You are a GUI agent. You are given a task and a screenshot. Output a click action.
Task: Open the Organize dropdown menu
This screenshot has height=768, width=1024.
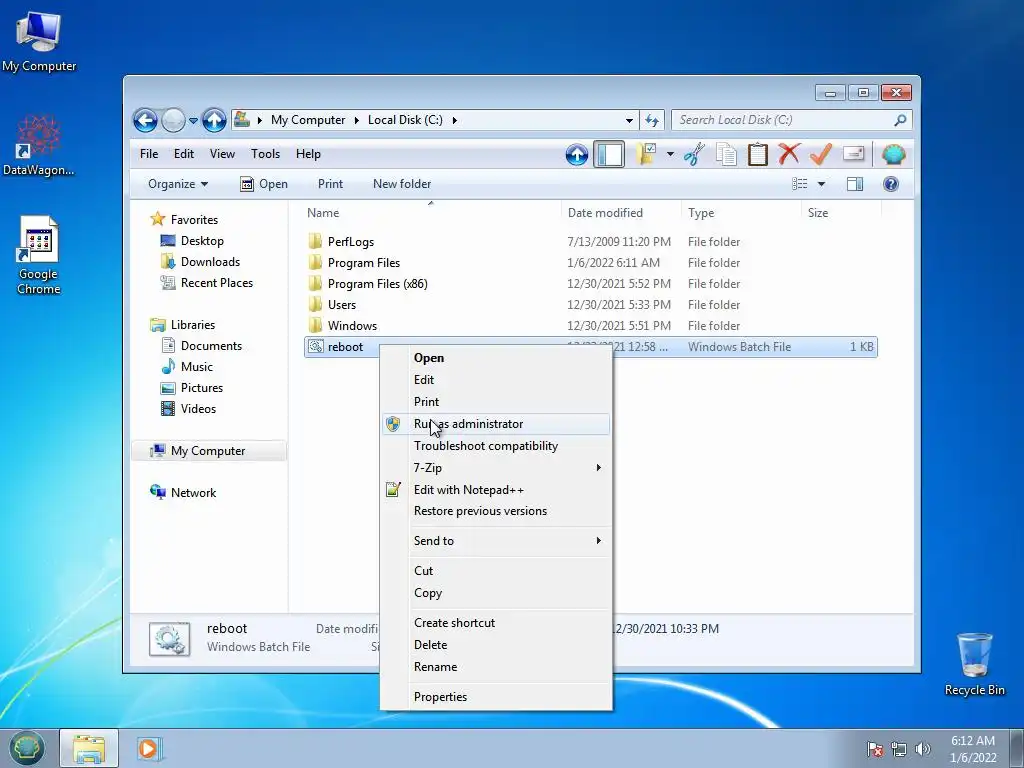(x=178, y=184)
